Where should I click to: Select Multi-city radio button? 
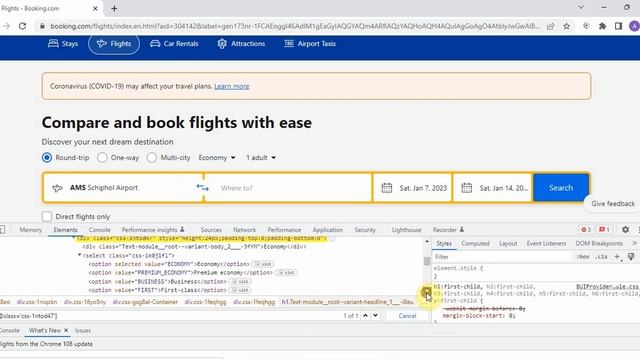pyautogui.click(x=151, y=157)
